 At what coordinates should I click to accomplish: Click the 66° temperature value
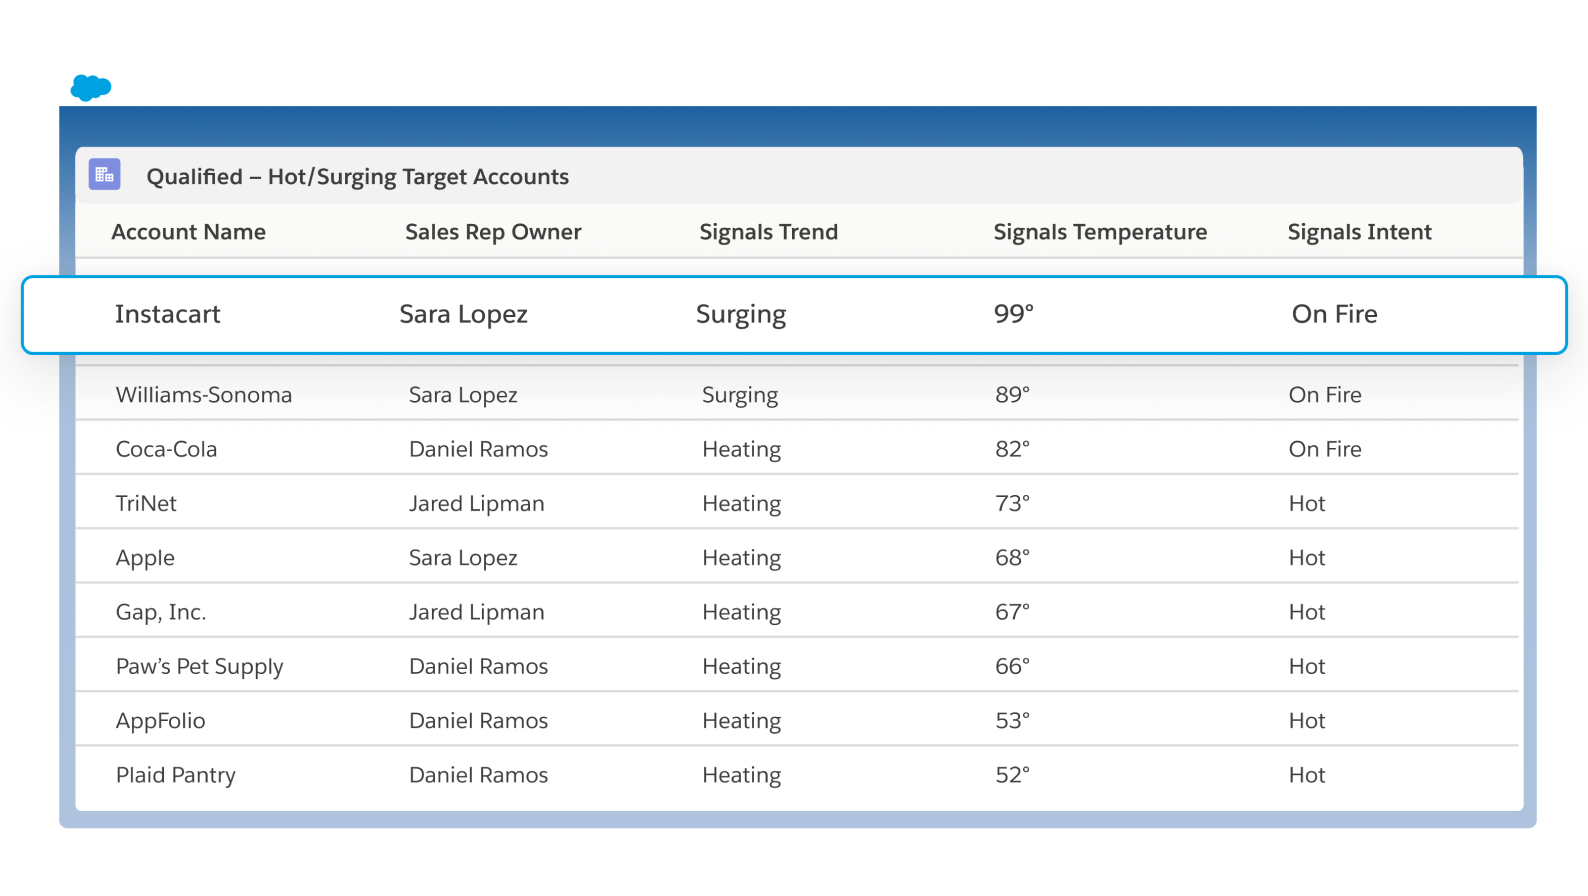tap(1012, 666)
